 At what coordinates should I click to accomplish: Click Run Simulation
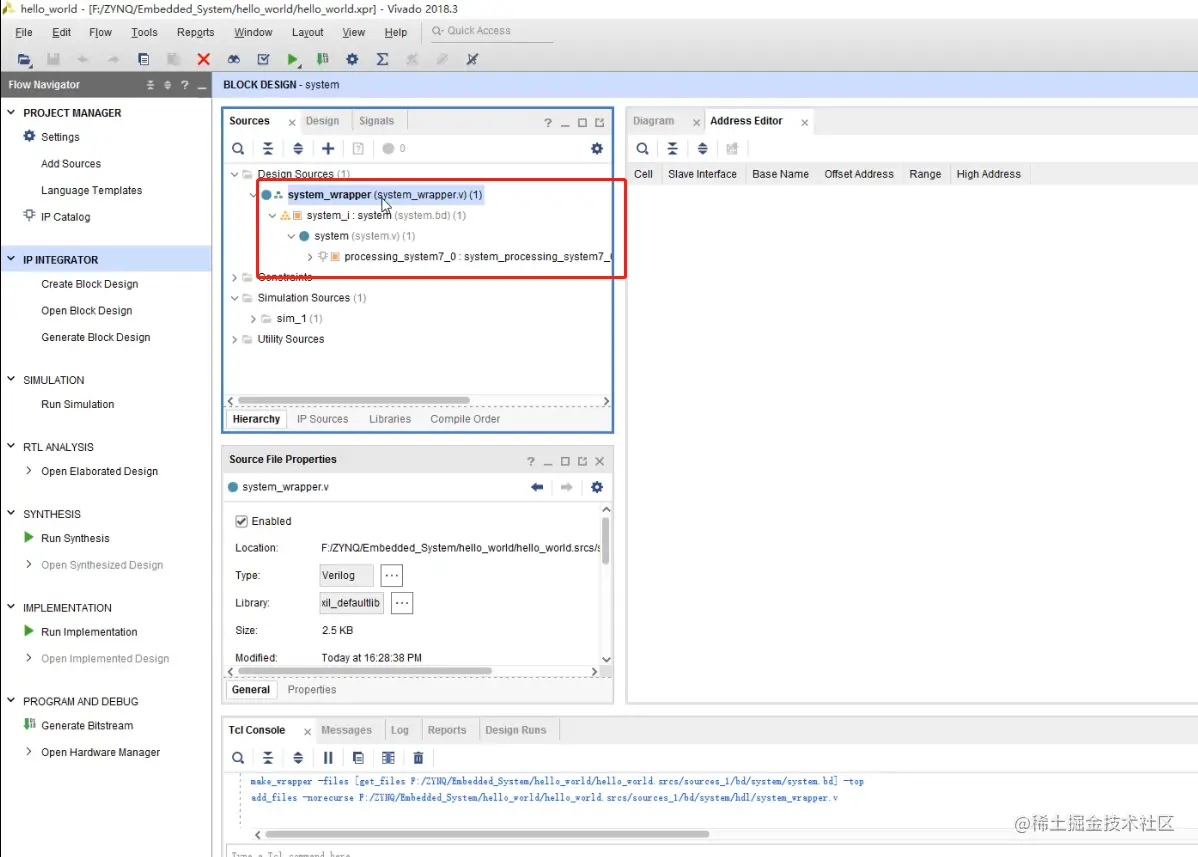(77, 404)
